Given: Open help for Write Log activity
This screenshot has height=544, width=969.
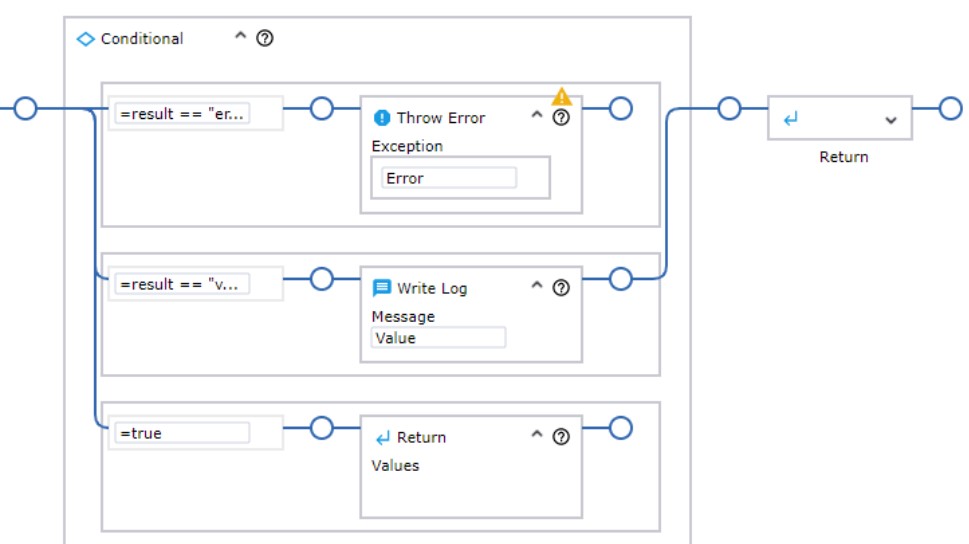Looking at the screenshot, I should (x=561, y=288).
